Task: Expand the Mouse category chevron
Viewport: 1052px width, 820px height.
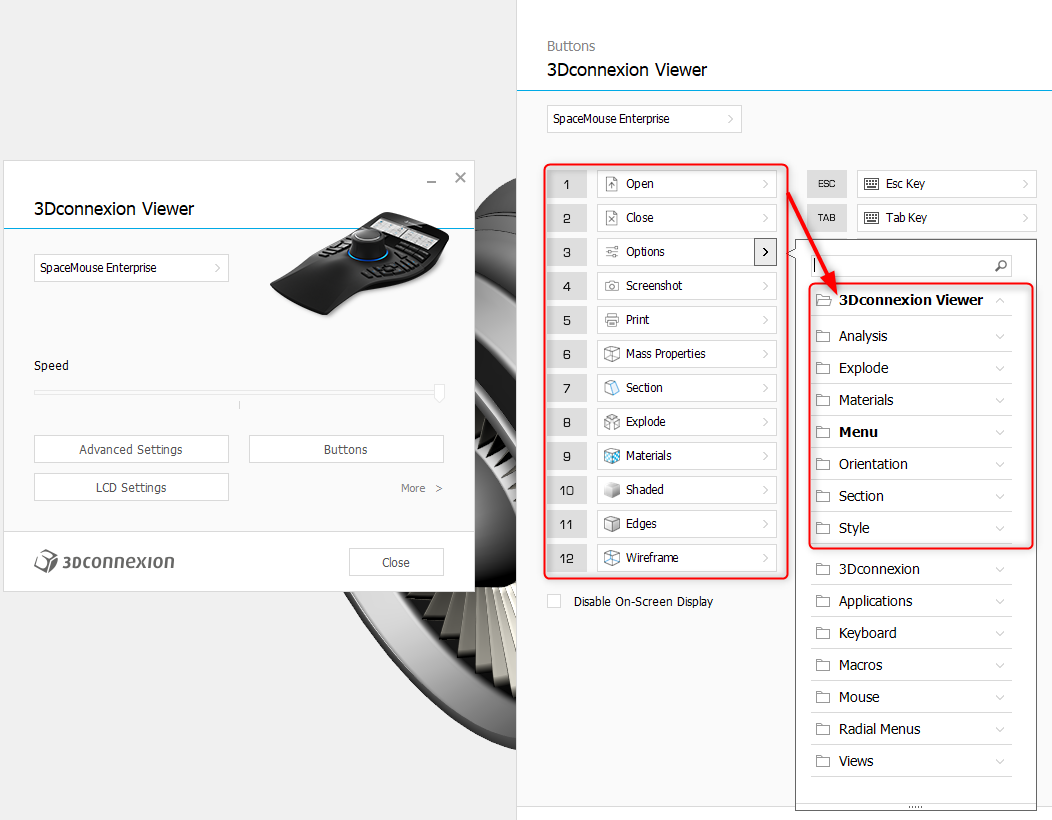Action: 1000,698
